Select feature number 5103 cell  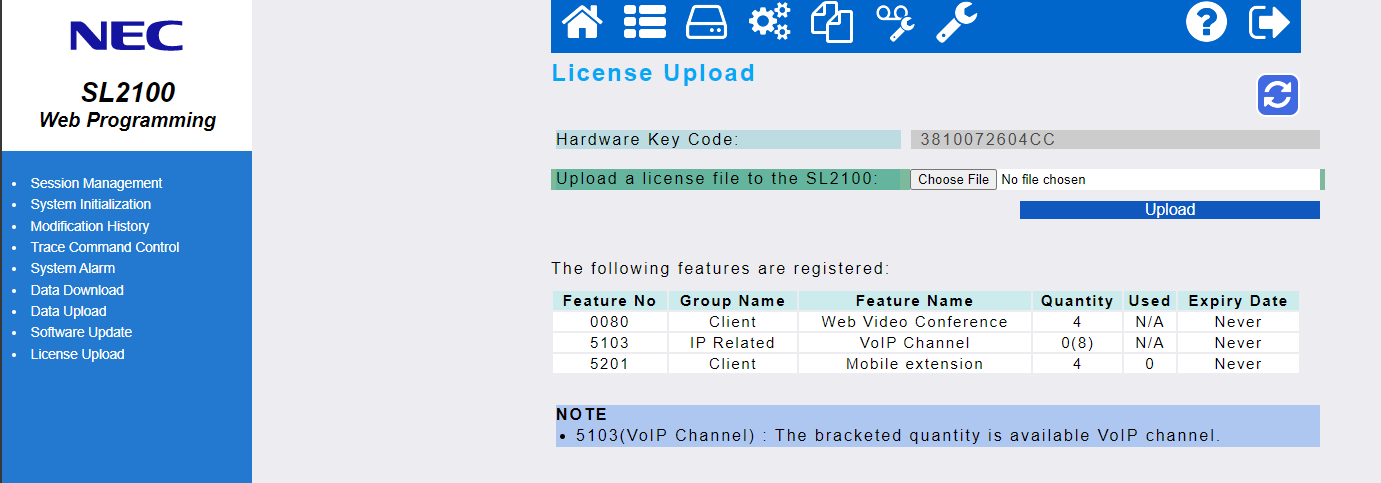(610, 343)
